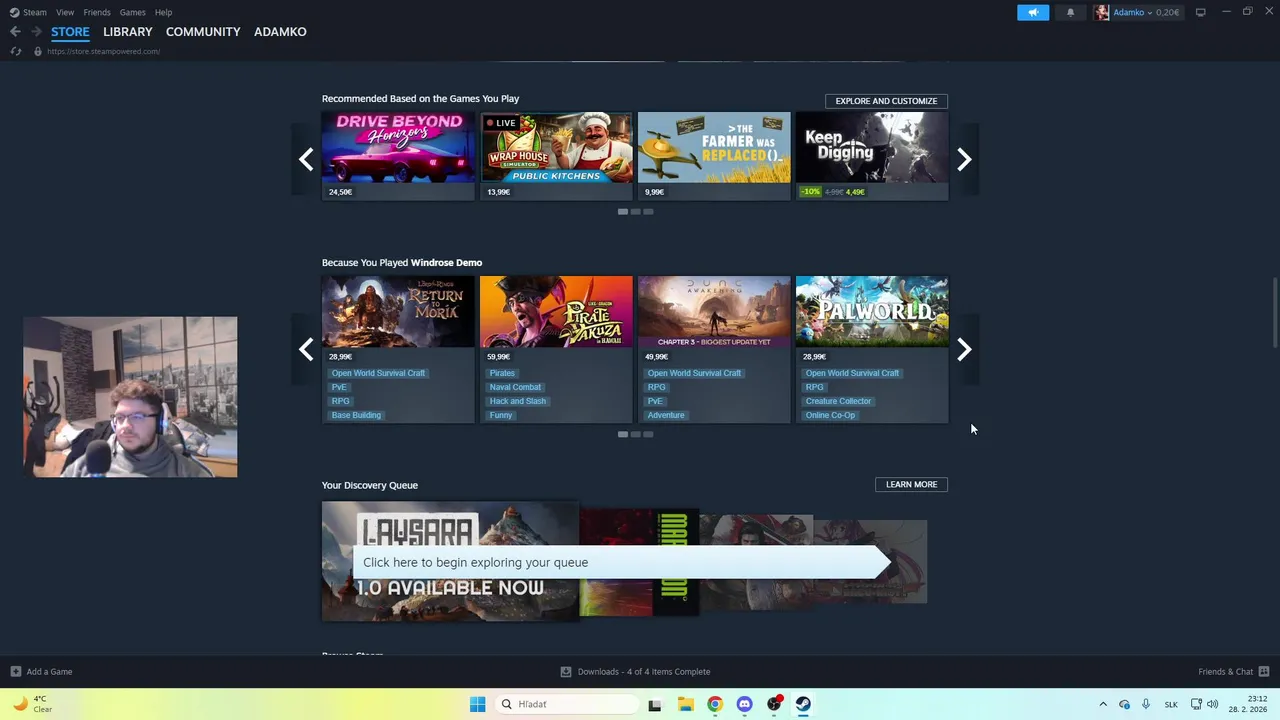The width and height of the screenshot is (1280, 720).
Task: Click the Funny tag
Action: [x=501, y=415]
